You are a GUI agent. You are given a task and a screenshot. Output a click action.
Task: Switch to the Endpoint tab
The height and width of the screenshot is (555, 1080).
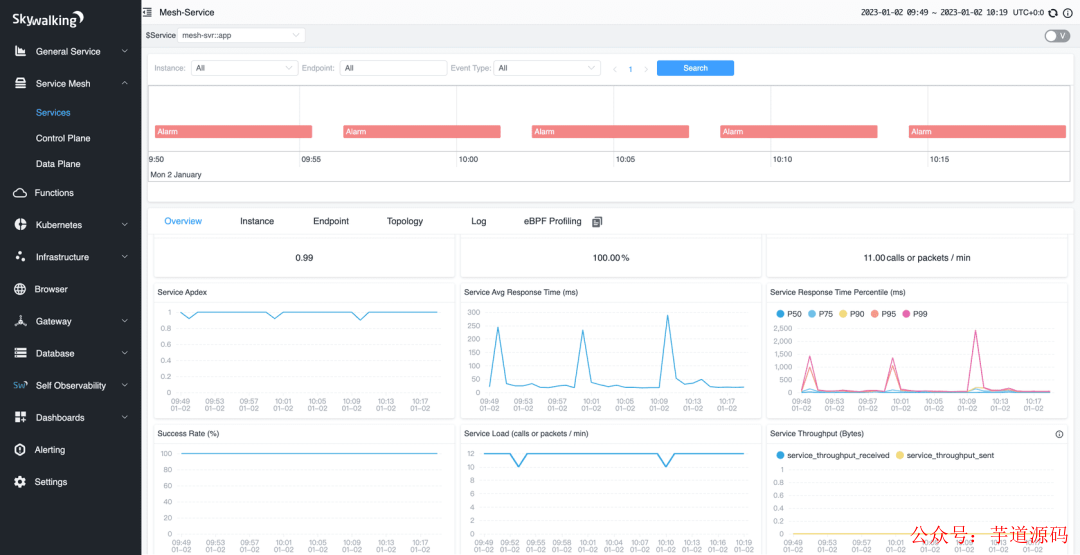[331, 221]
